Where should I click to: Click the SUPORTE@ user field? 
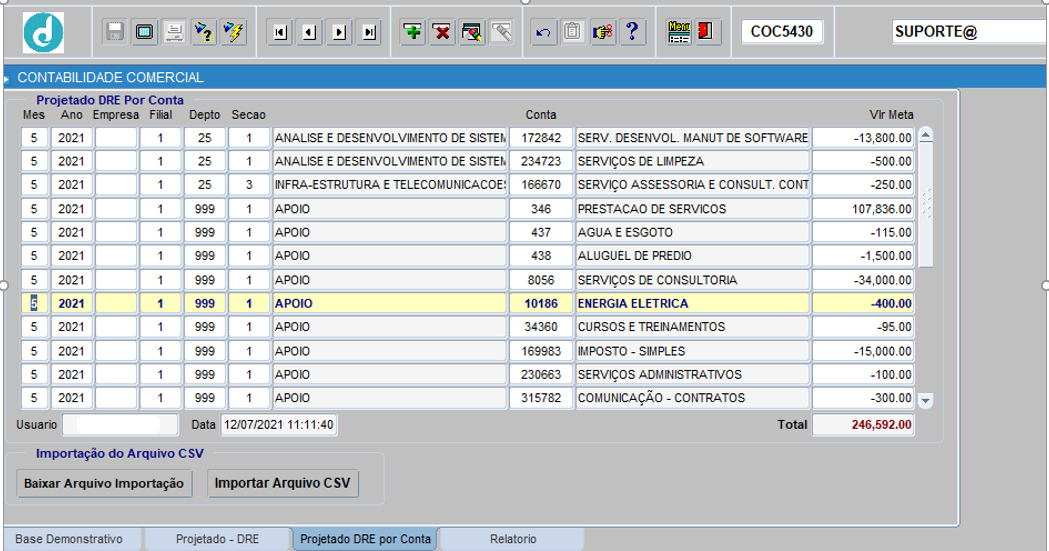click(x=970, y=31)
